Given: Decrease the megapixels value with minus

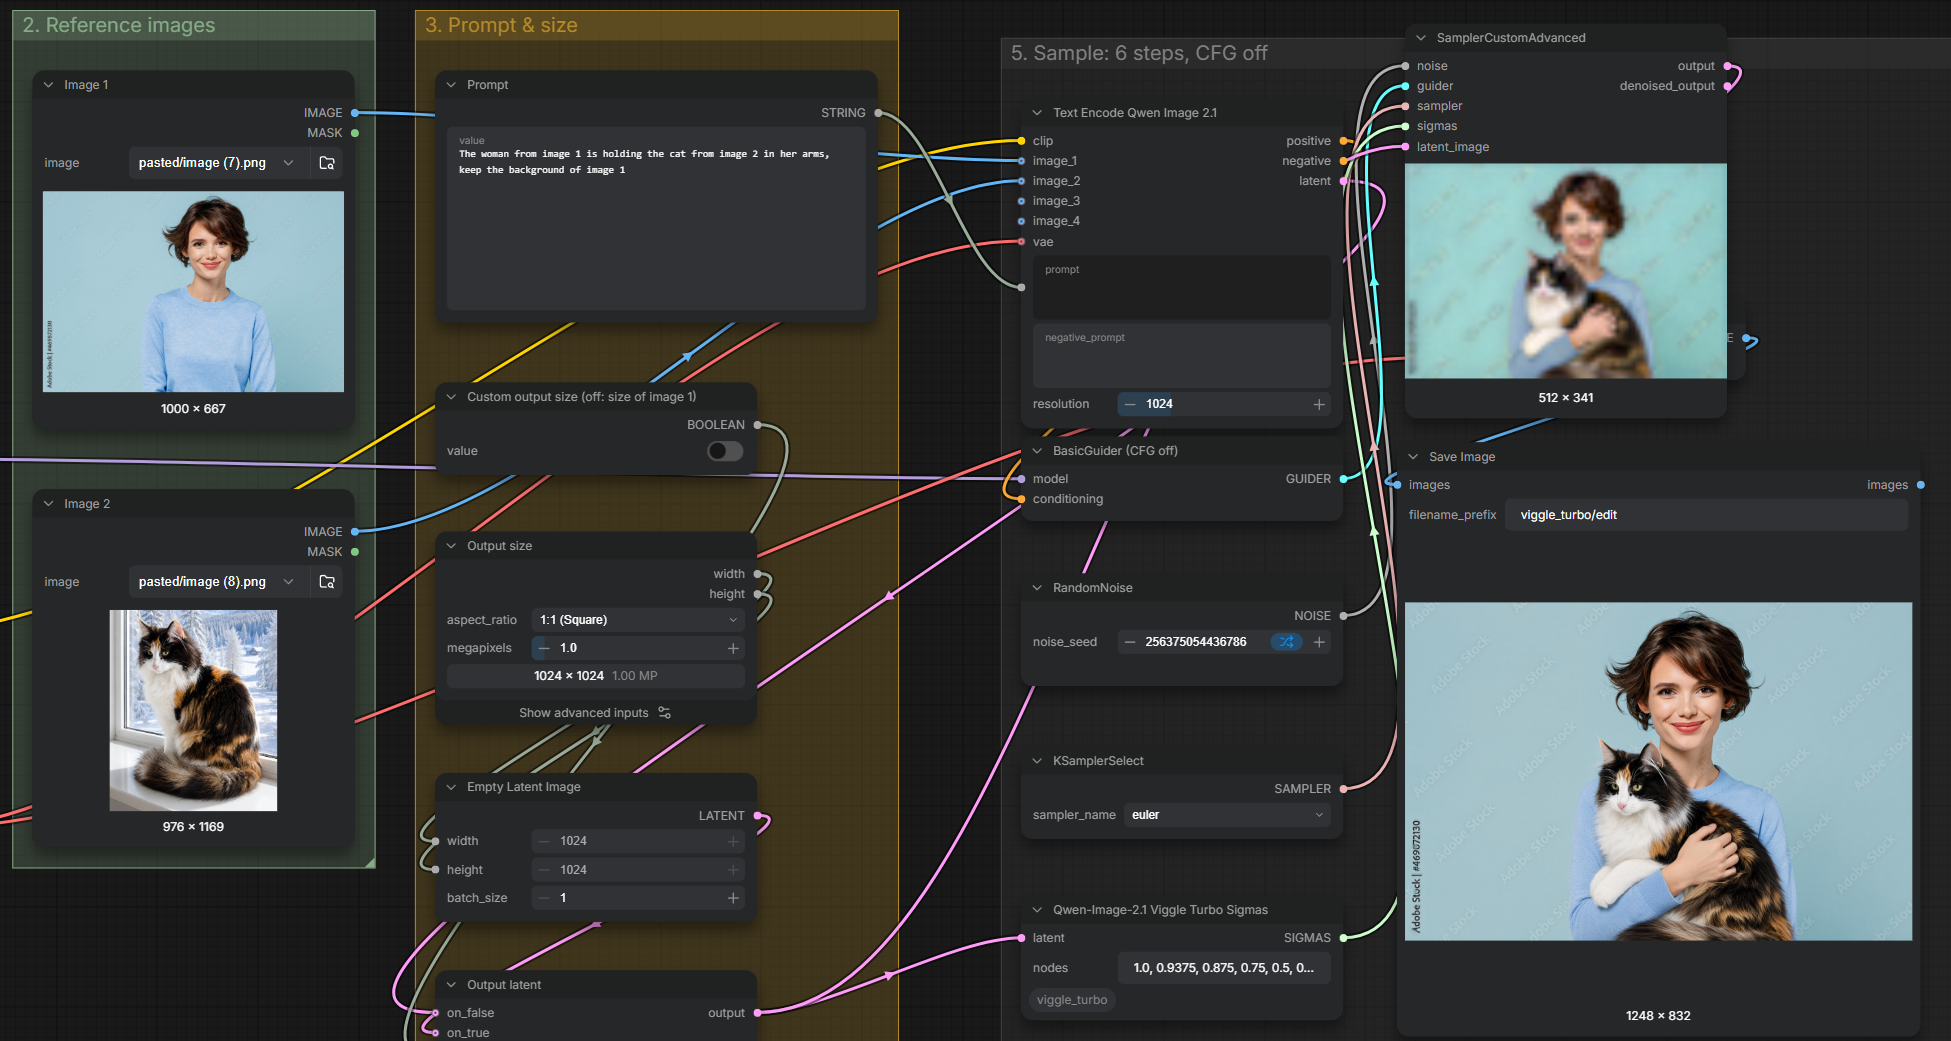Looking at the screenshot, I should click(544, 648).
